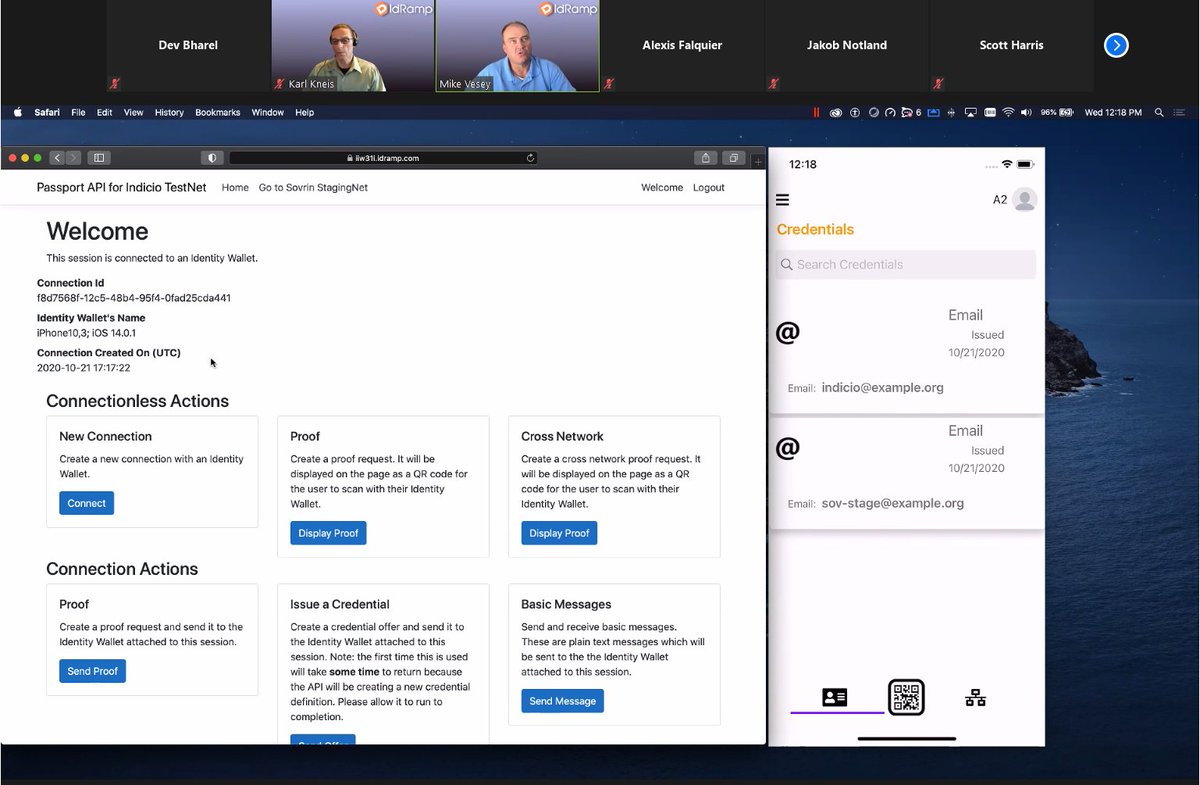The image size is (1200, 785).
Task: Select Karl Kneis video tile
Action: click(x=353, y=46)
